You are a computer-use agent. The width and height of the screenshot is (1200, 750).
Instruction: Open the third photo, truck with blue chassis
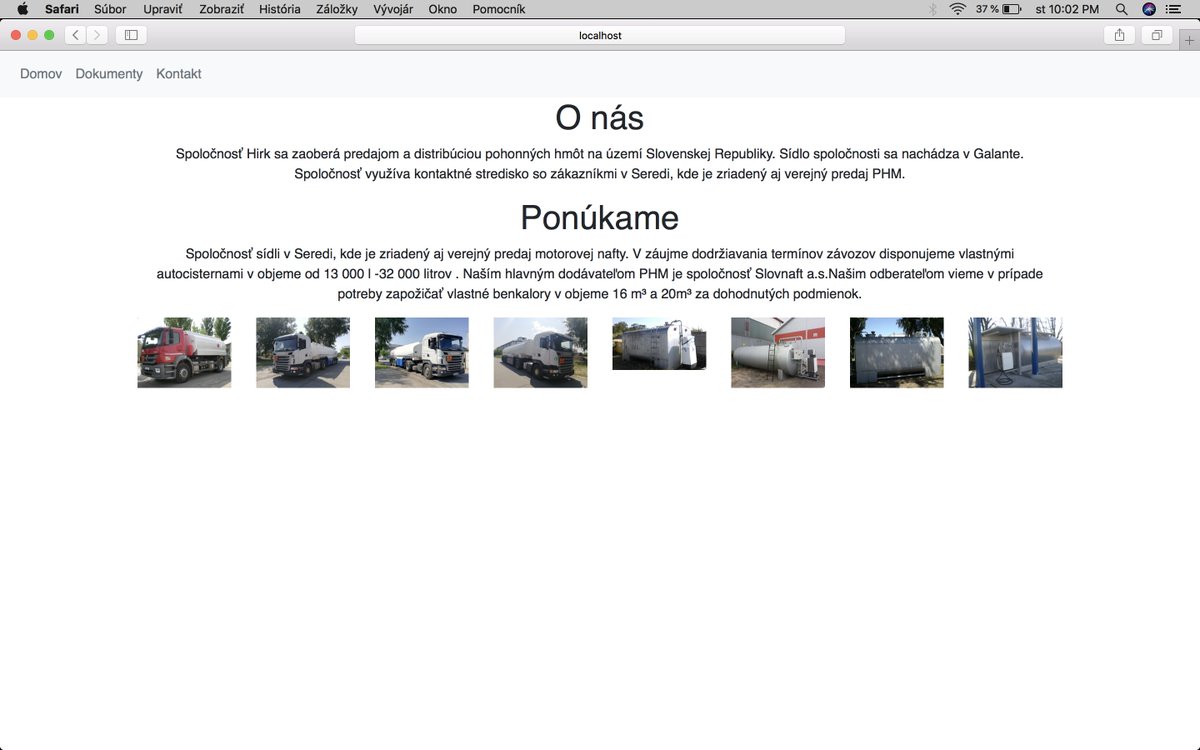point(422,353)
